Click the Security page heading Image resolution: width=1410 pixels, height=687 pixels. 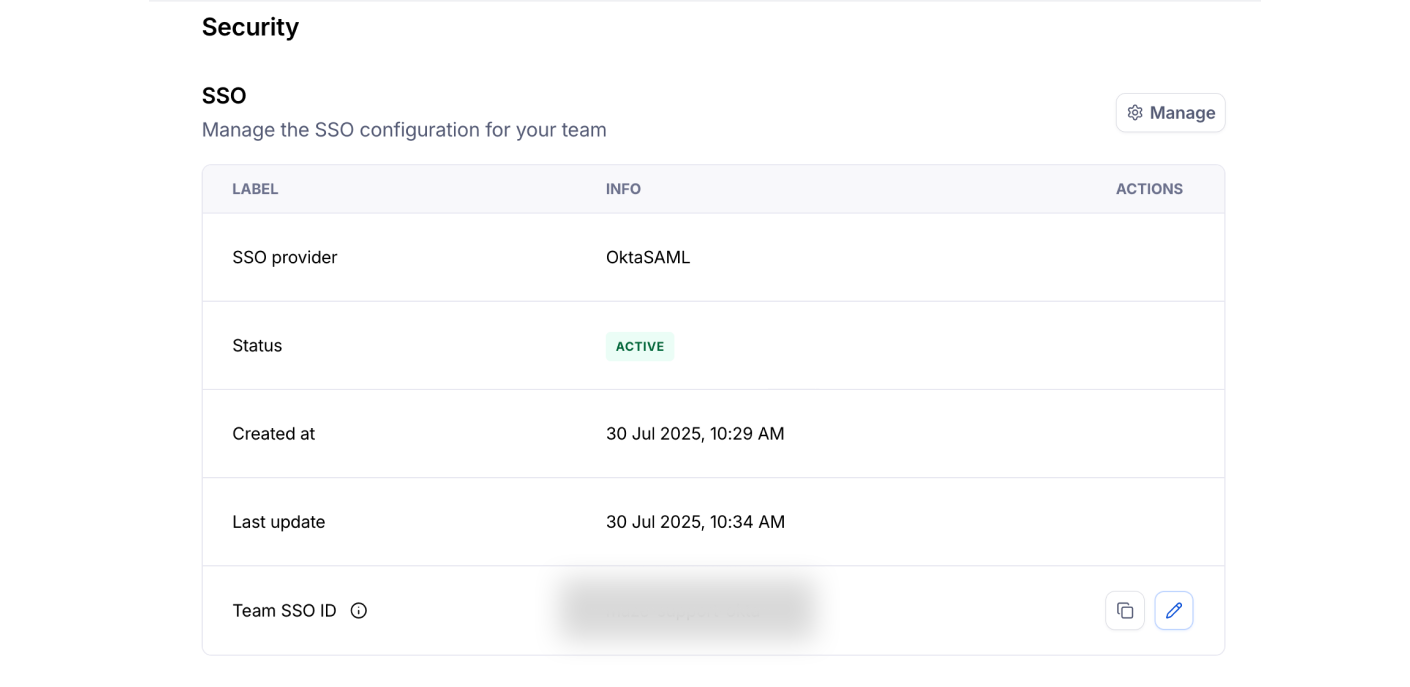[250, 27]
